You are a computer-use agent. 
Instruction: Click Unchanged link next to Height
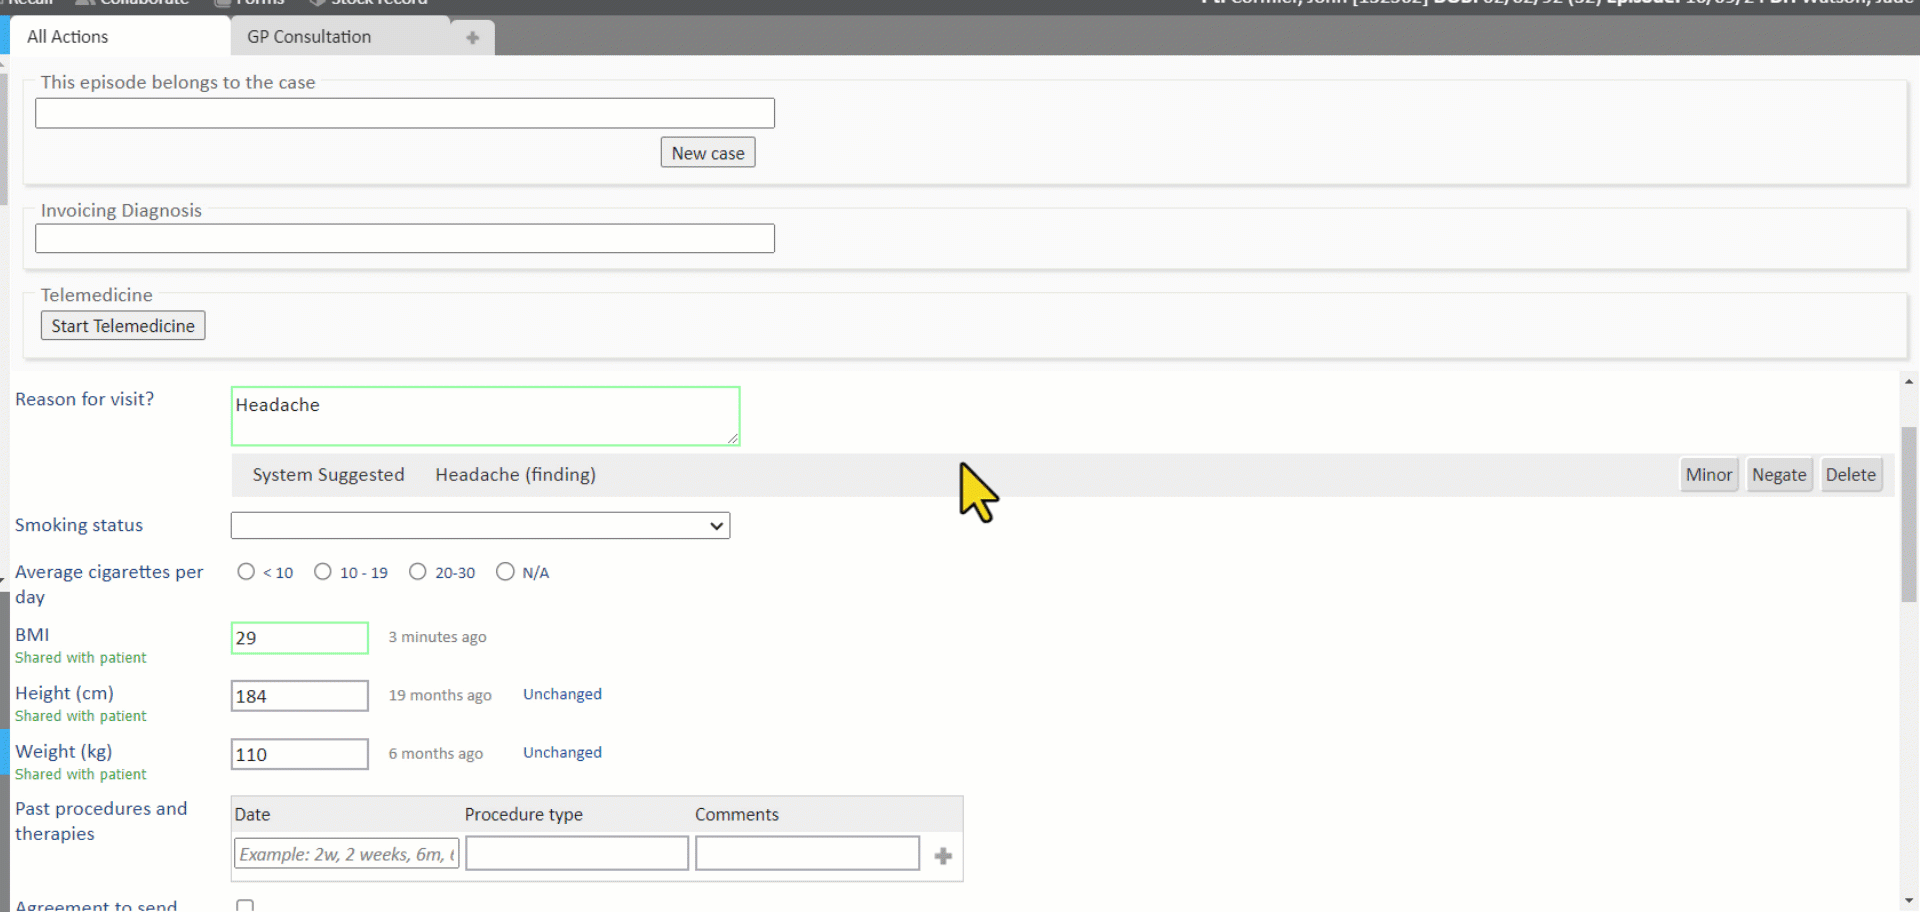coord(562,694)
